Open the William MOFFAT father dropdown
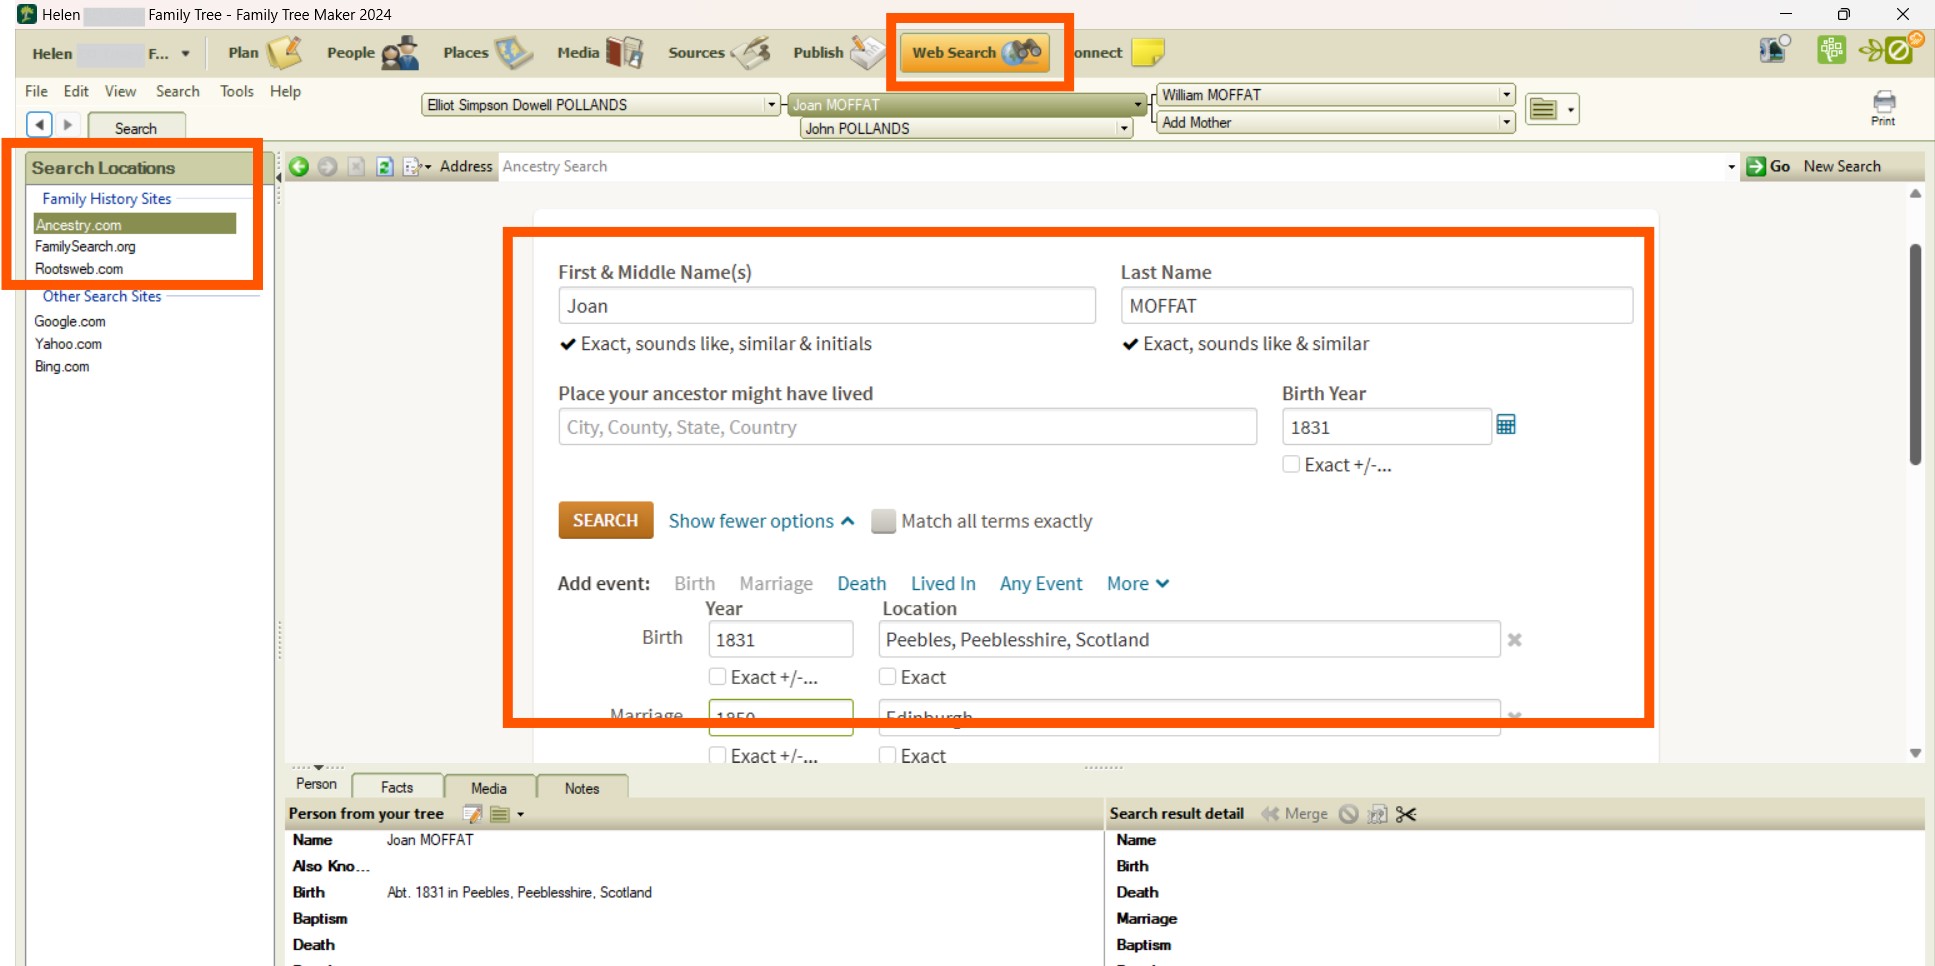Viewport: 1935px width, 966px height. [x=1506, y=95]
